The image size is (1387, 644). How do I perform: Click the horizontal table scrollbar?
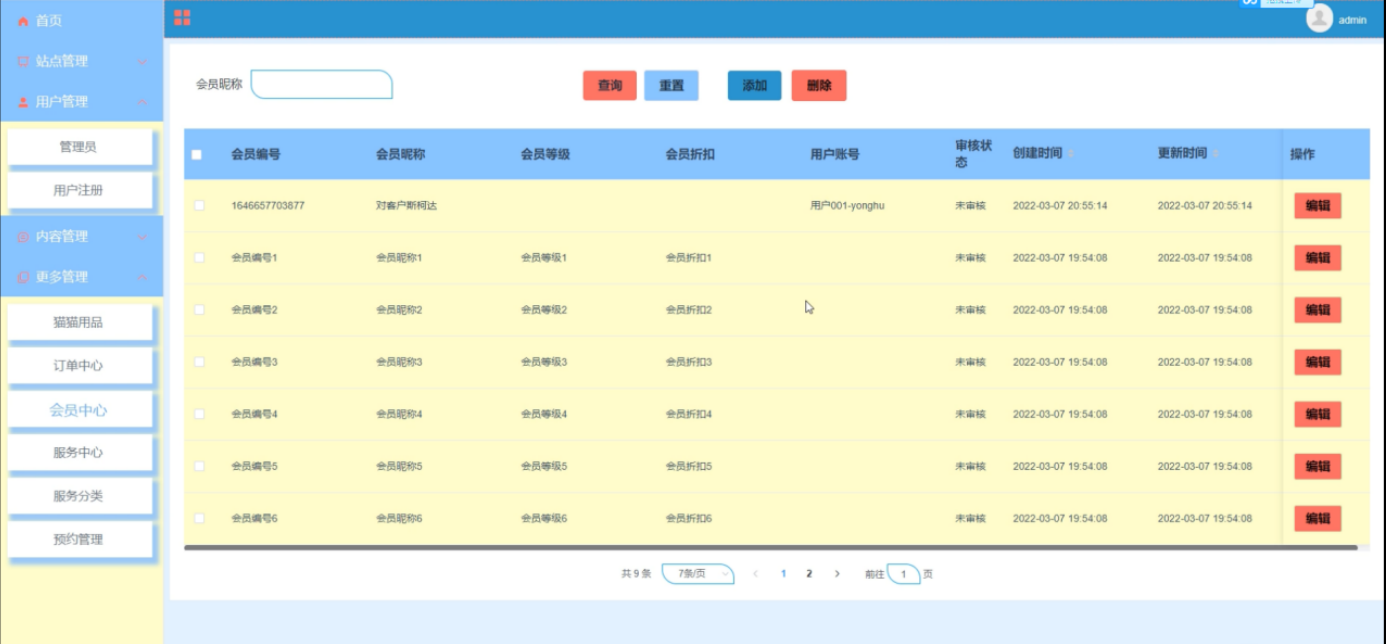pos(771,548)
